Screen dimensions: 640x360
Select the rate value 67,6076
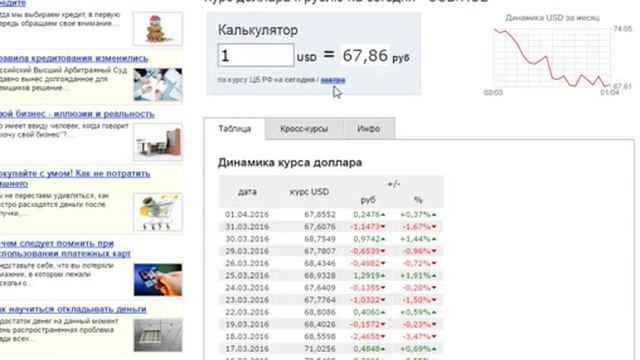click(x=320, y=227)
